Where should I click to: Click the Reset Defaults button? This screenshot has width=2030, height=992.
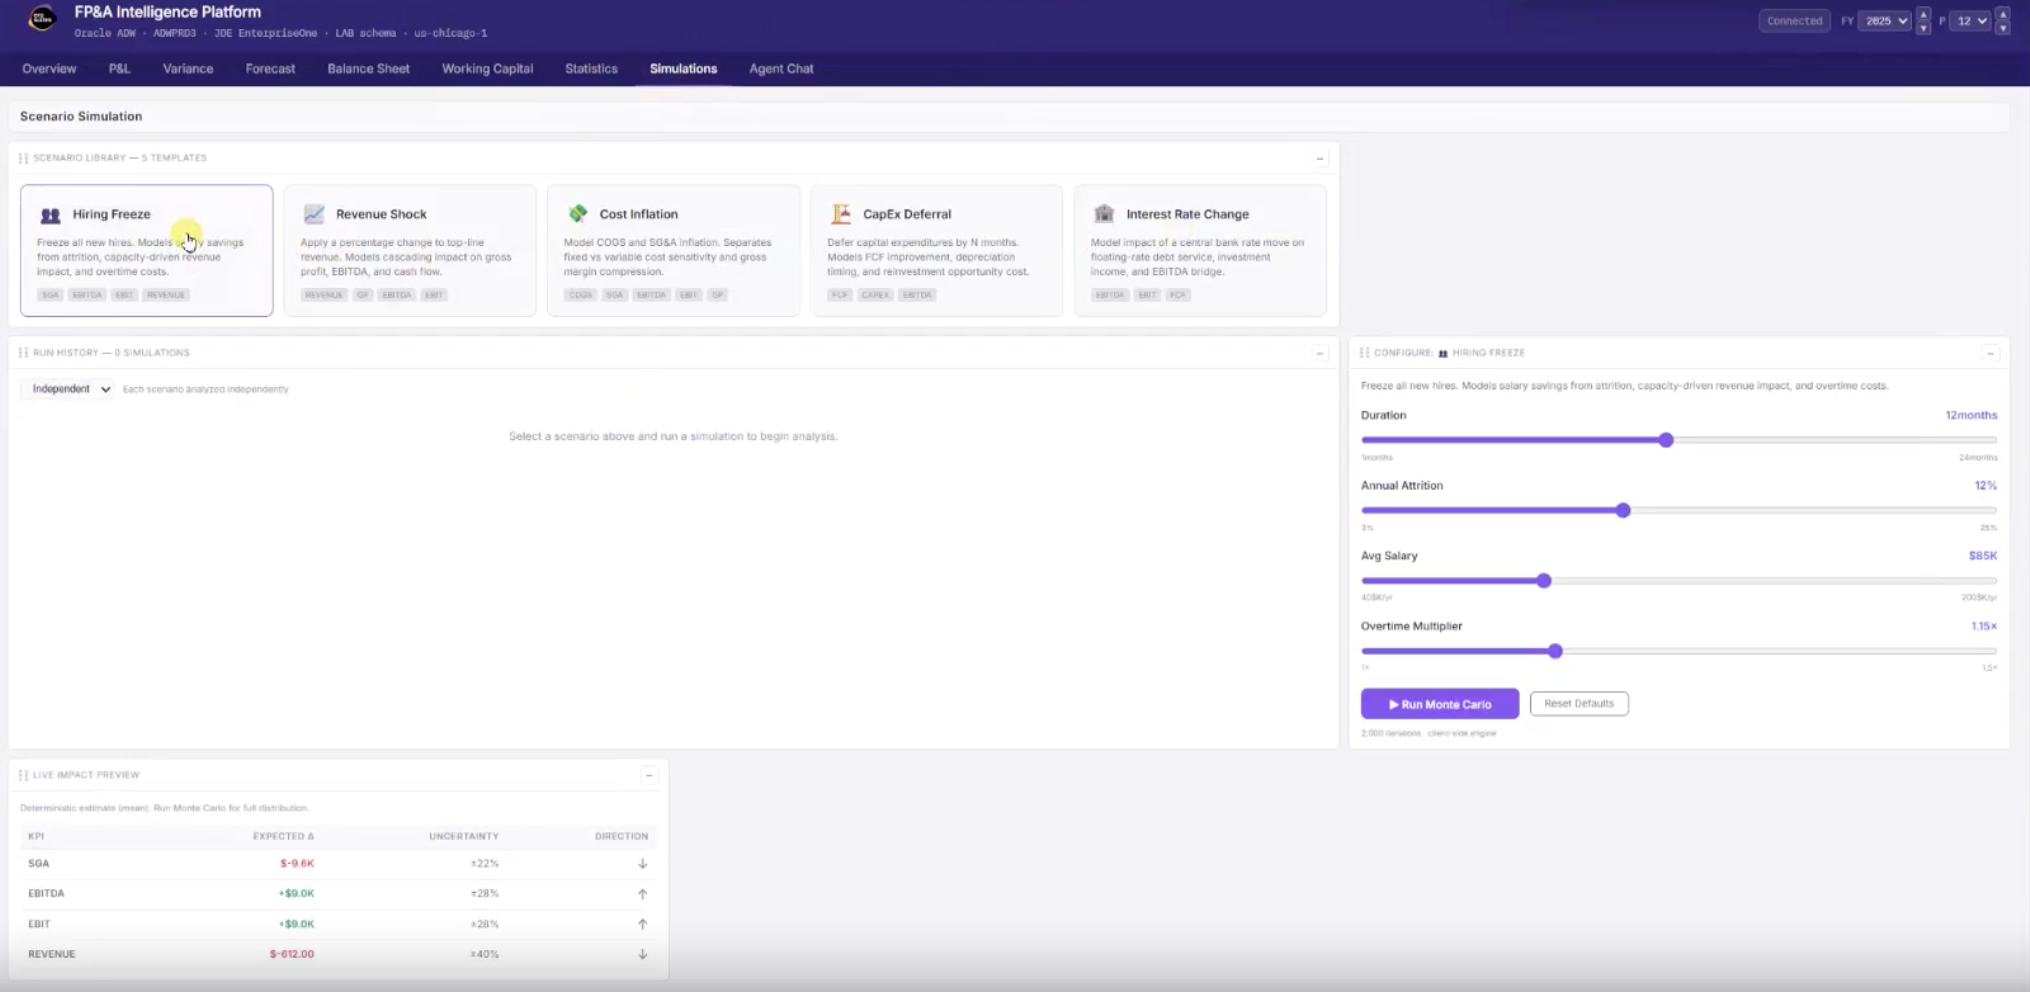[1578, 704]
